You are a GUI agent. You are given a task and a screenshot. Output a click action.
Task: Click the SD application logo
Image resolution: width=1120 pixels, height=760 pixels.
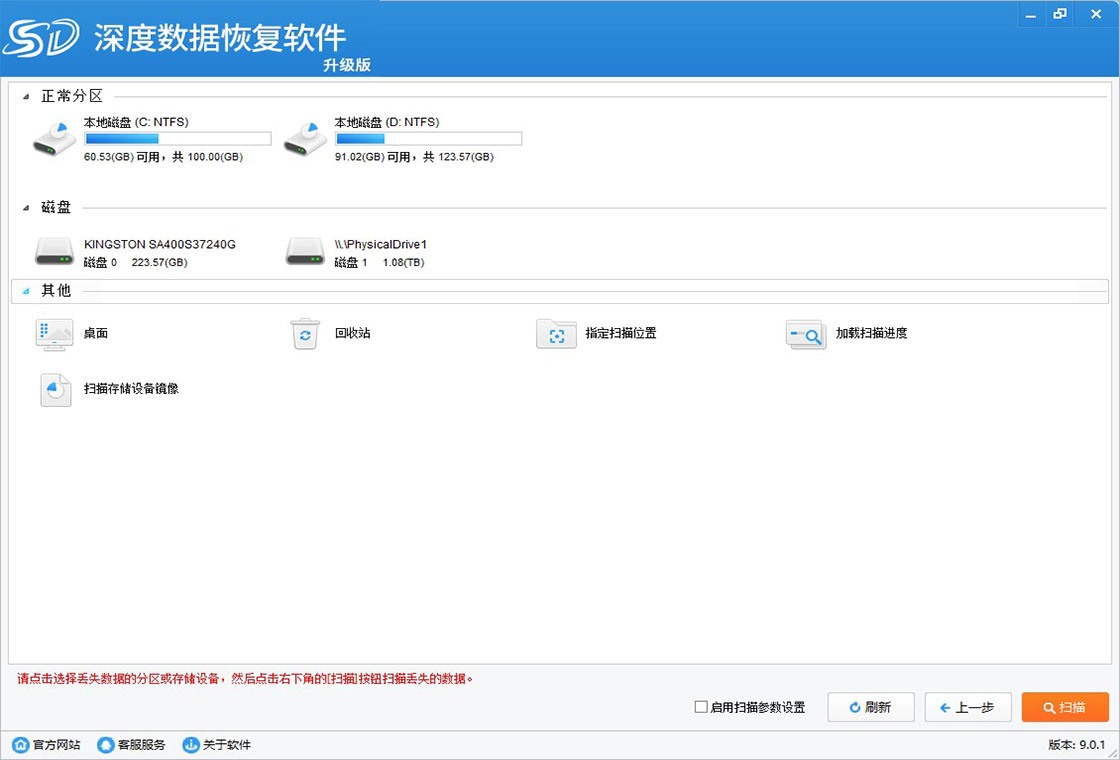pos(40,40)
